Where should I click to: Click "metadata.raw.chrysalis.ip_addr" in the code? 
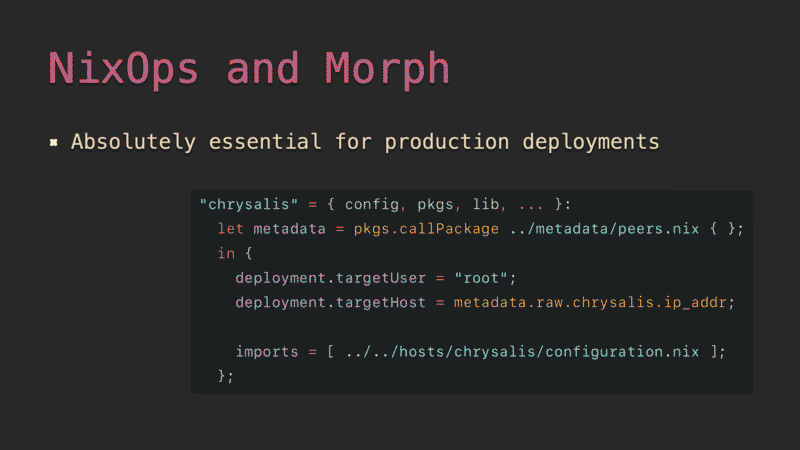tap(590, 303)
